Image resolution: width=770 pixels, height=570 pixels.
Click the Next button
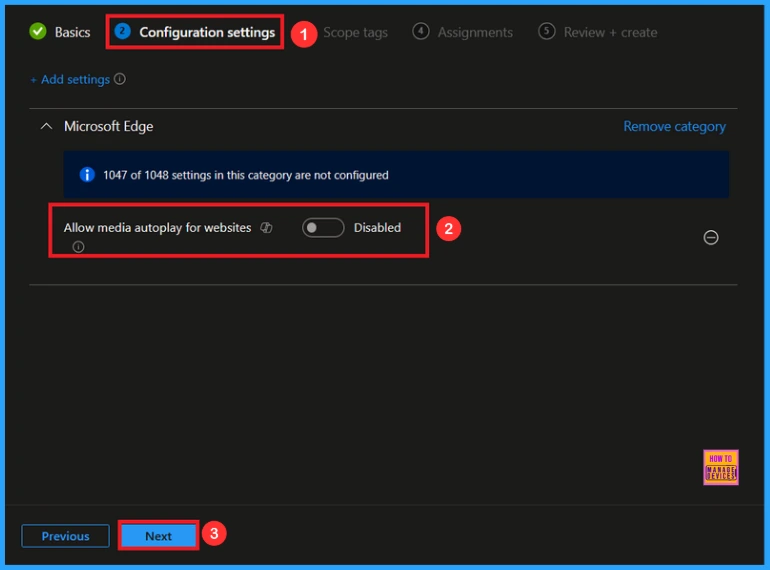[158, 536]
